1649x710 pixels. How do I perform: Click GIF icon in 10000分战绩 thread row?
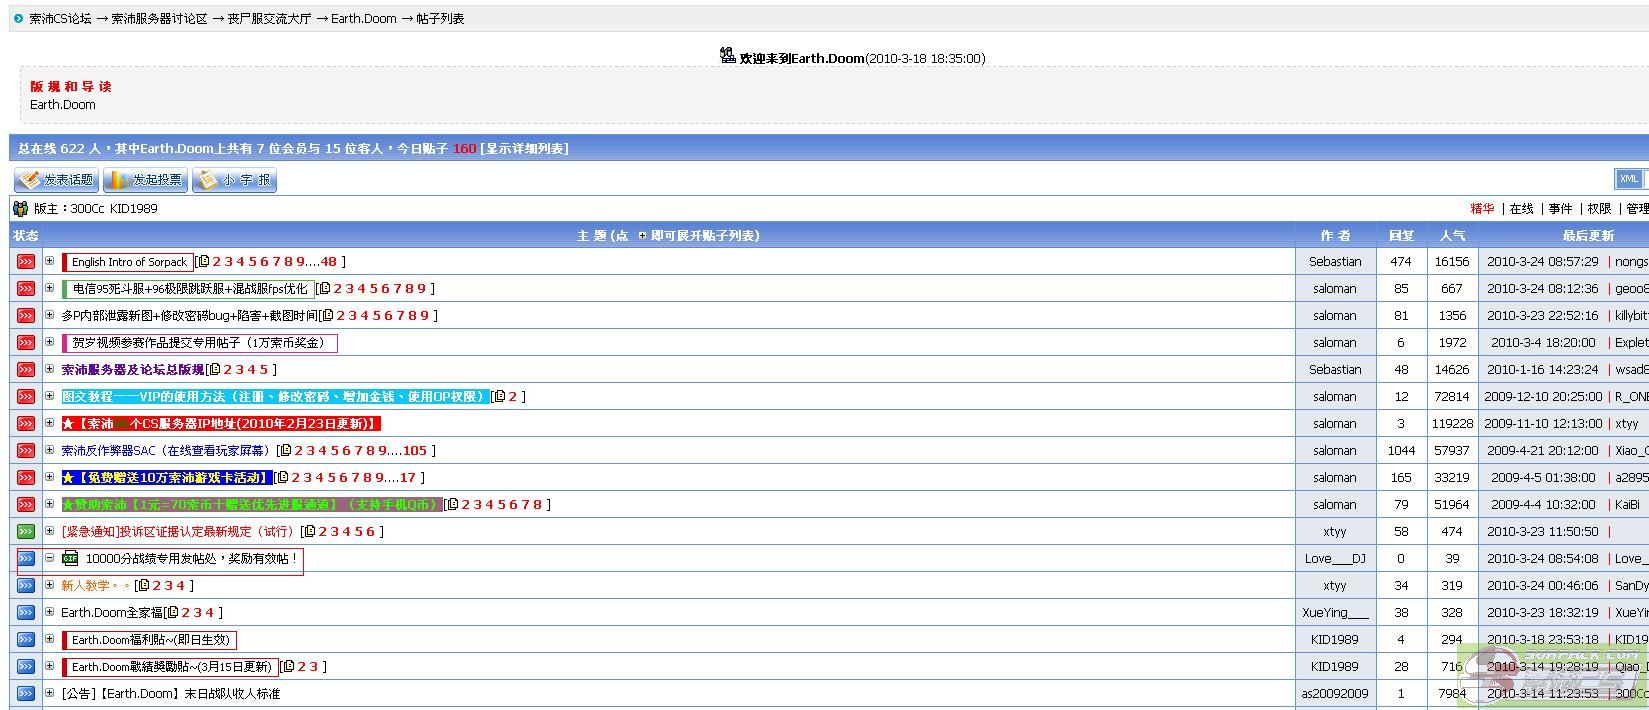[70, 559]
